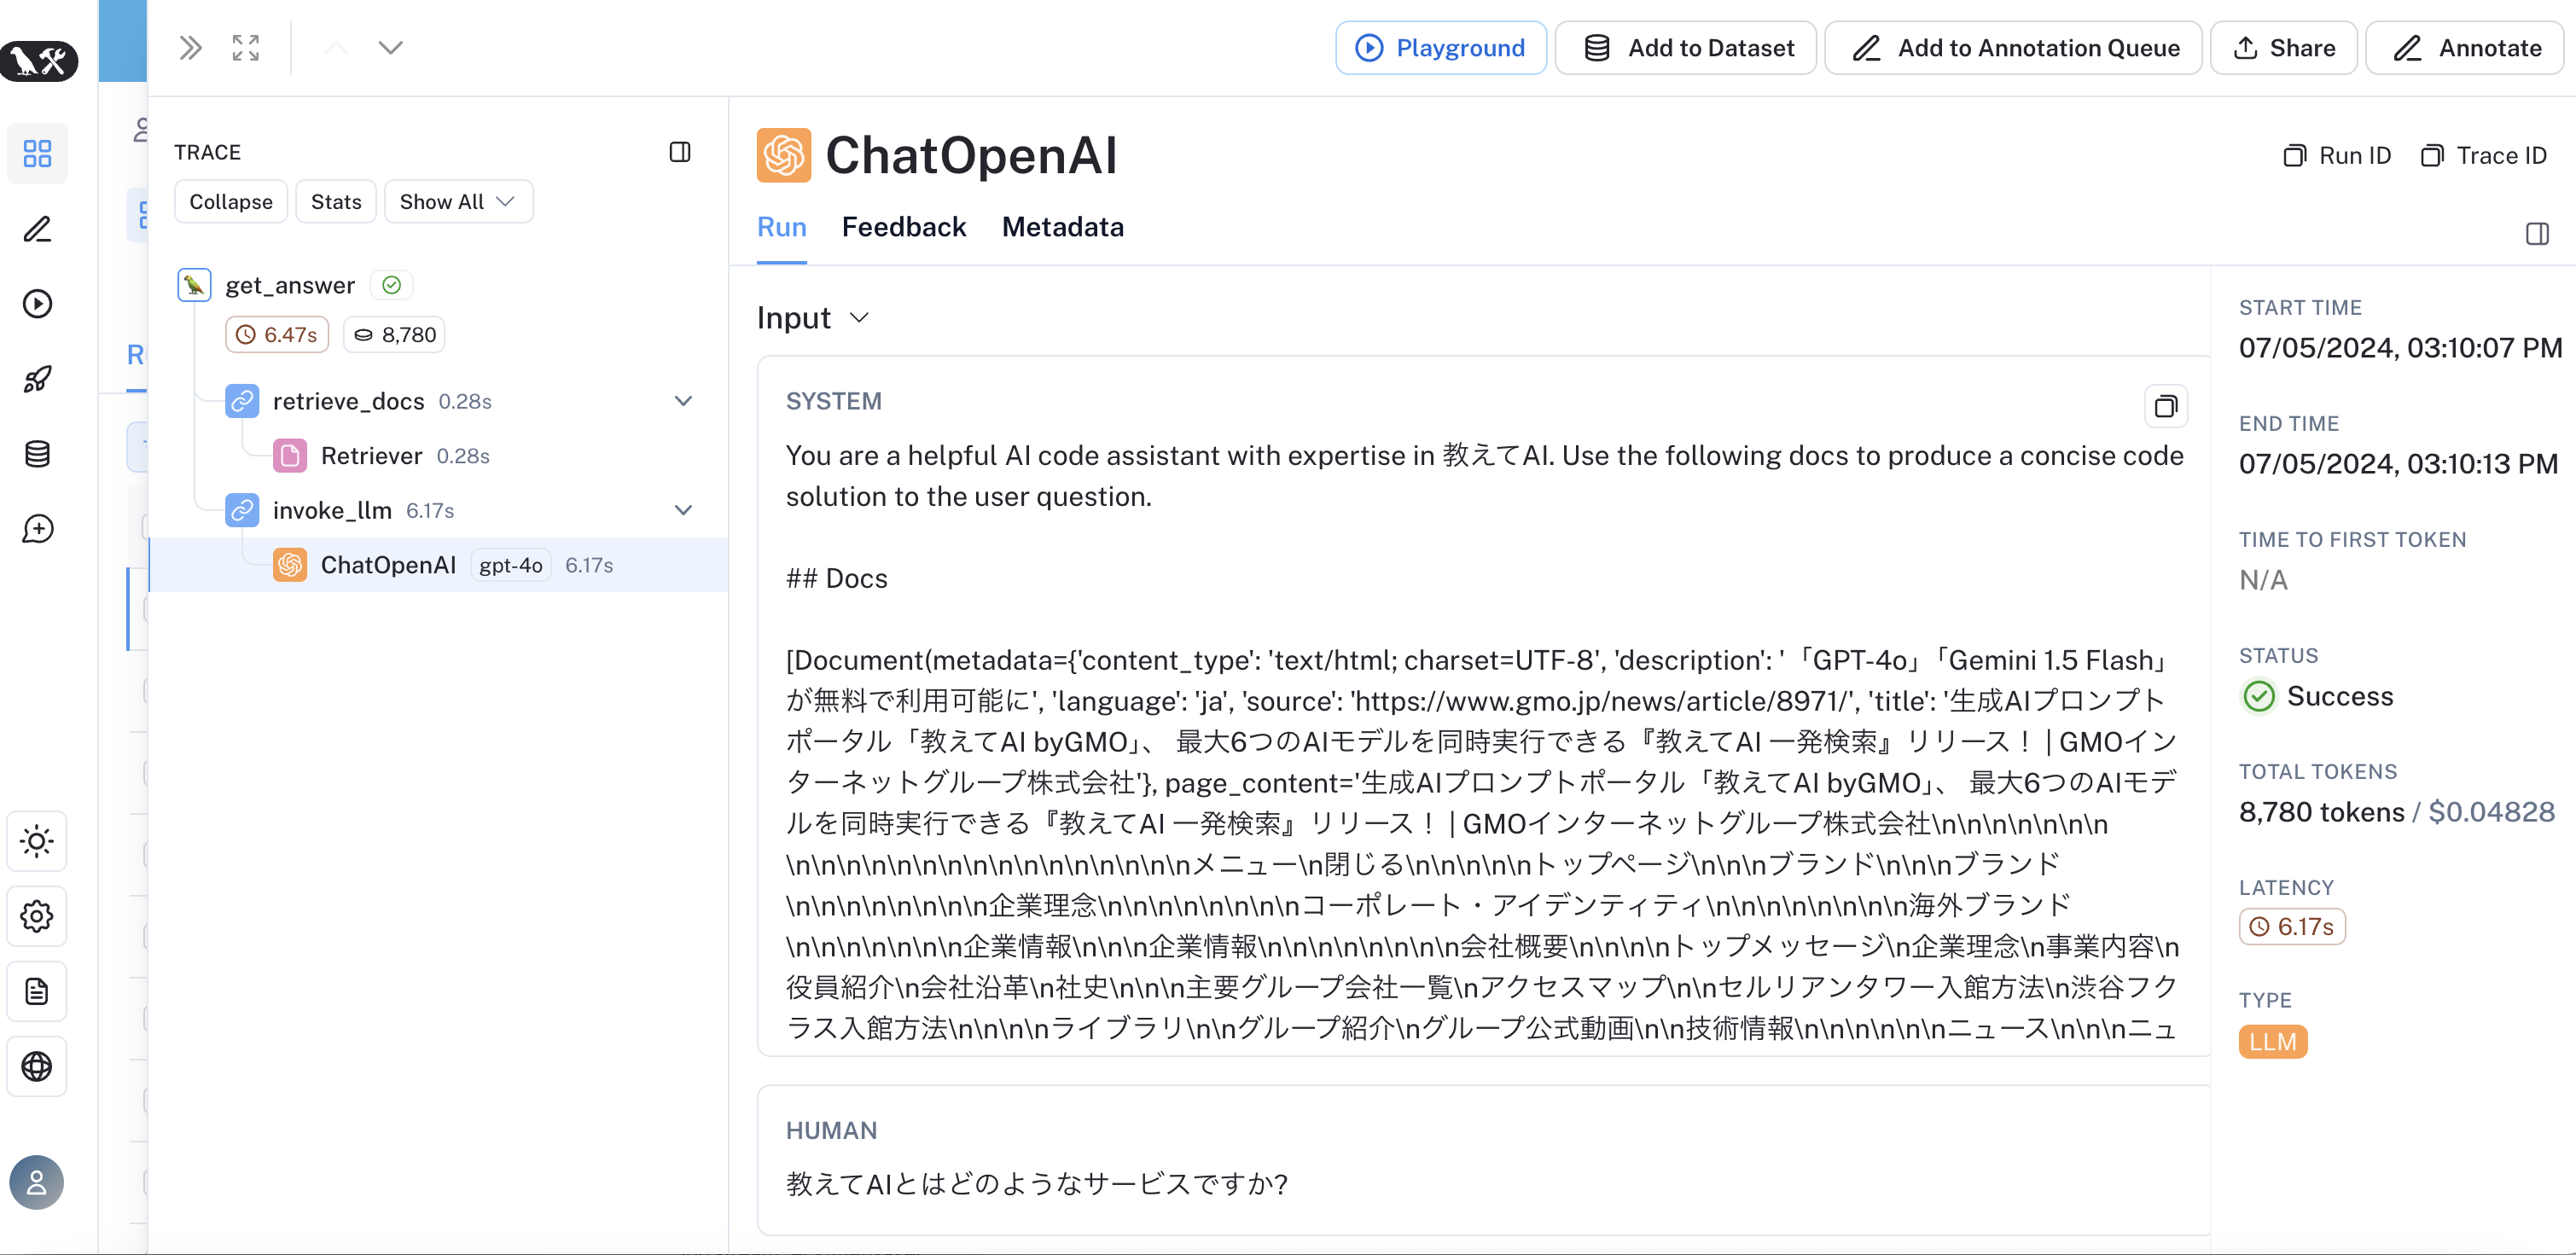Image resolution: width=2576 pixels, height=1255 pixels.
Task: Open the datasets database icon in sidebar
Action: 37,454
